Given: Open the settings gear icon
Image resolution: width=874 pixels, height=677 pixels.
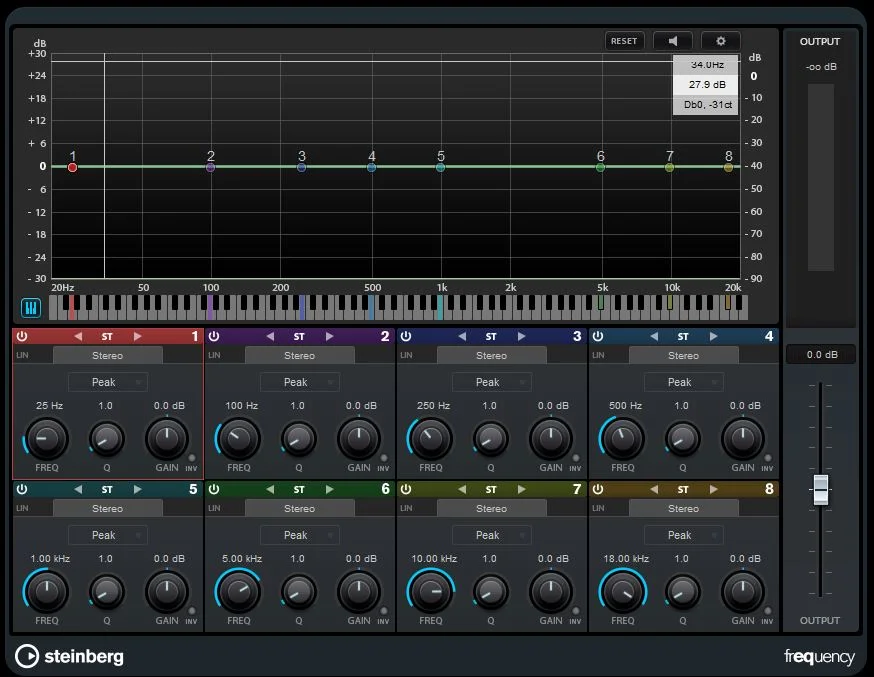Looking at the screenshot, I should tap(721, 41).
